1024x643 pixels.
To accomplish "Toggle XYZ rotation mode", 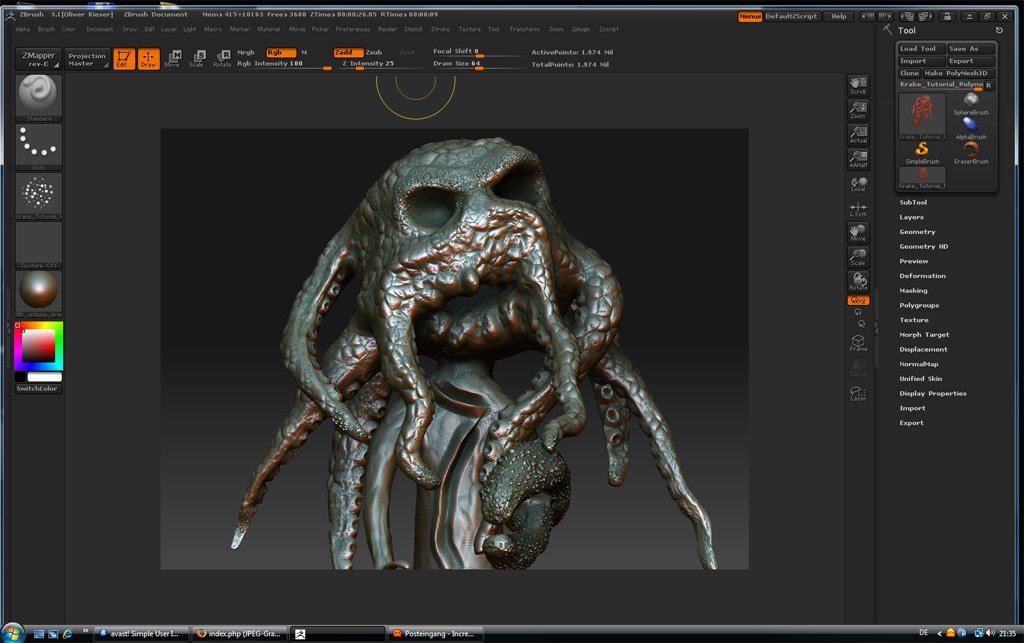I will (x=858, y=300).
